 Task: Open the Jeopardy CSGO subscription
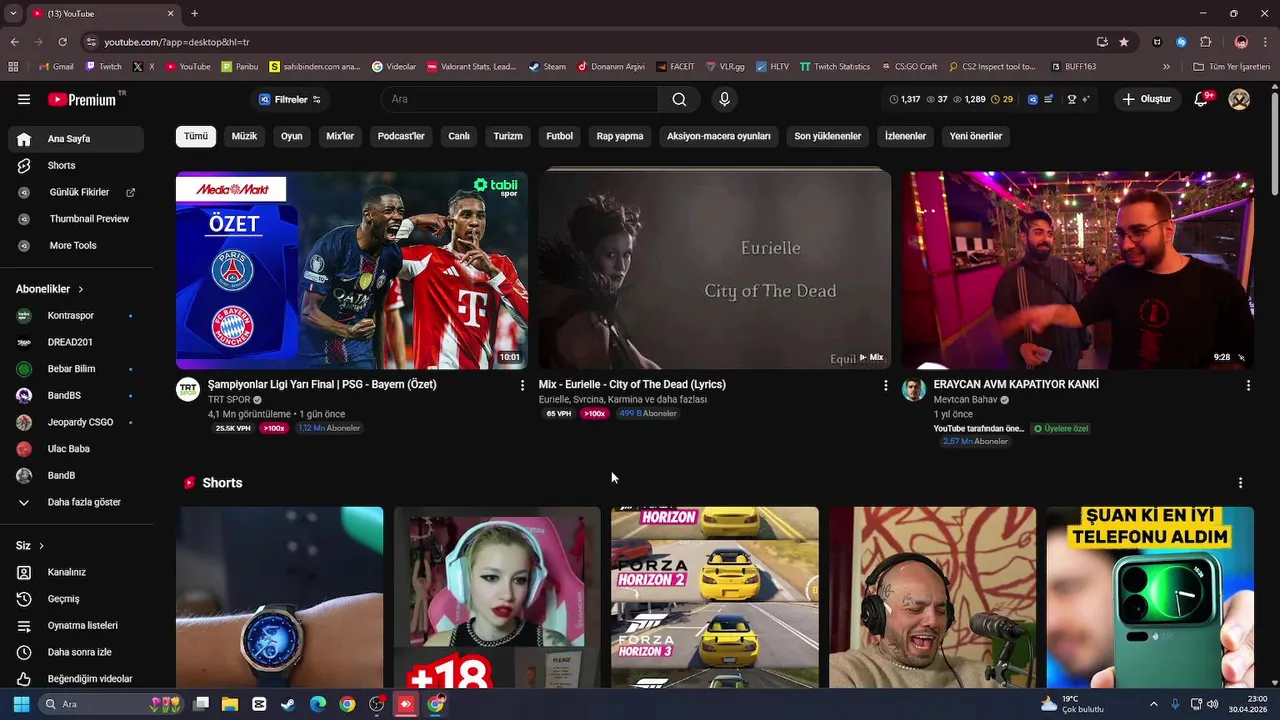[76, 422]
